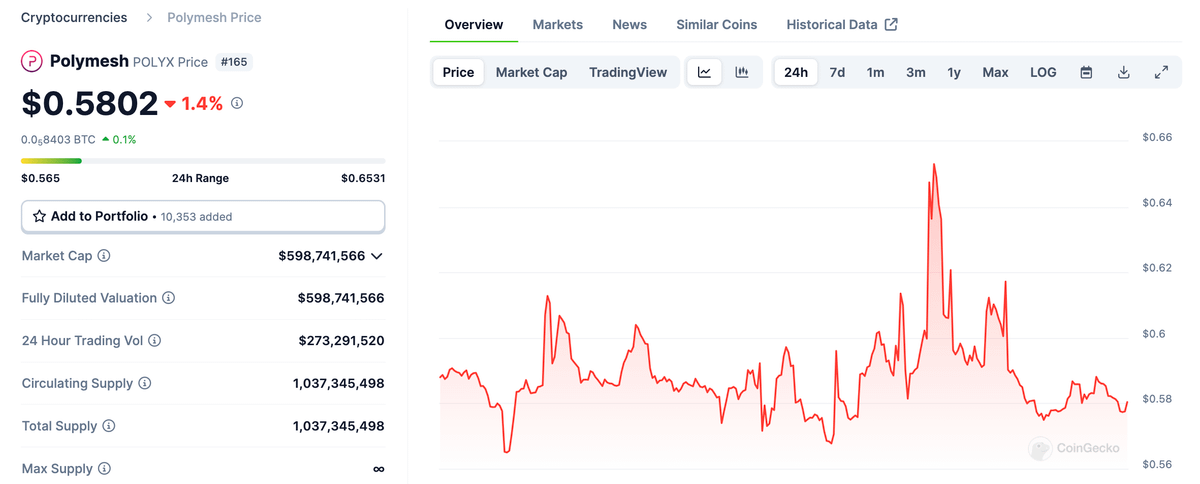This screenshot has height=484, width=1200.
Task: Click the Polymesh logo icon
Action: (x=33, y=62)
